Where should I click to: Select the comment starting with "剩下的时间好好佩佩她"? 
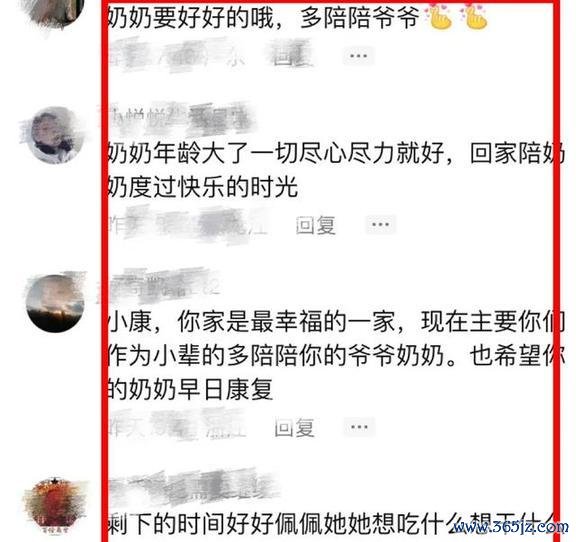point(332,524)
